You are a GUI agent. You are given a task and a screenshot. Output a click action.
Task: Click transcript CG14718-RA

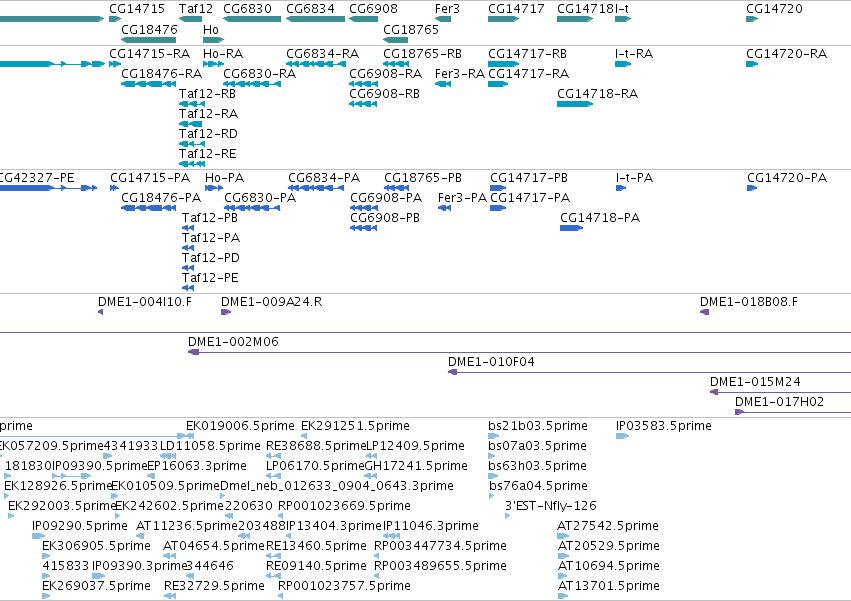[x=598, y=93]
